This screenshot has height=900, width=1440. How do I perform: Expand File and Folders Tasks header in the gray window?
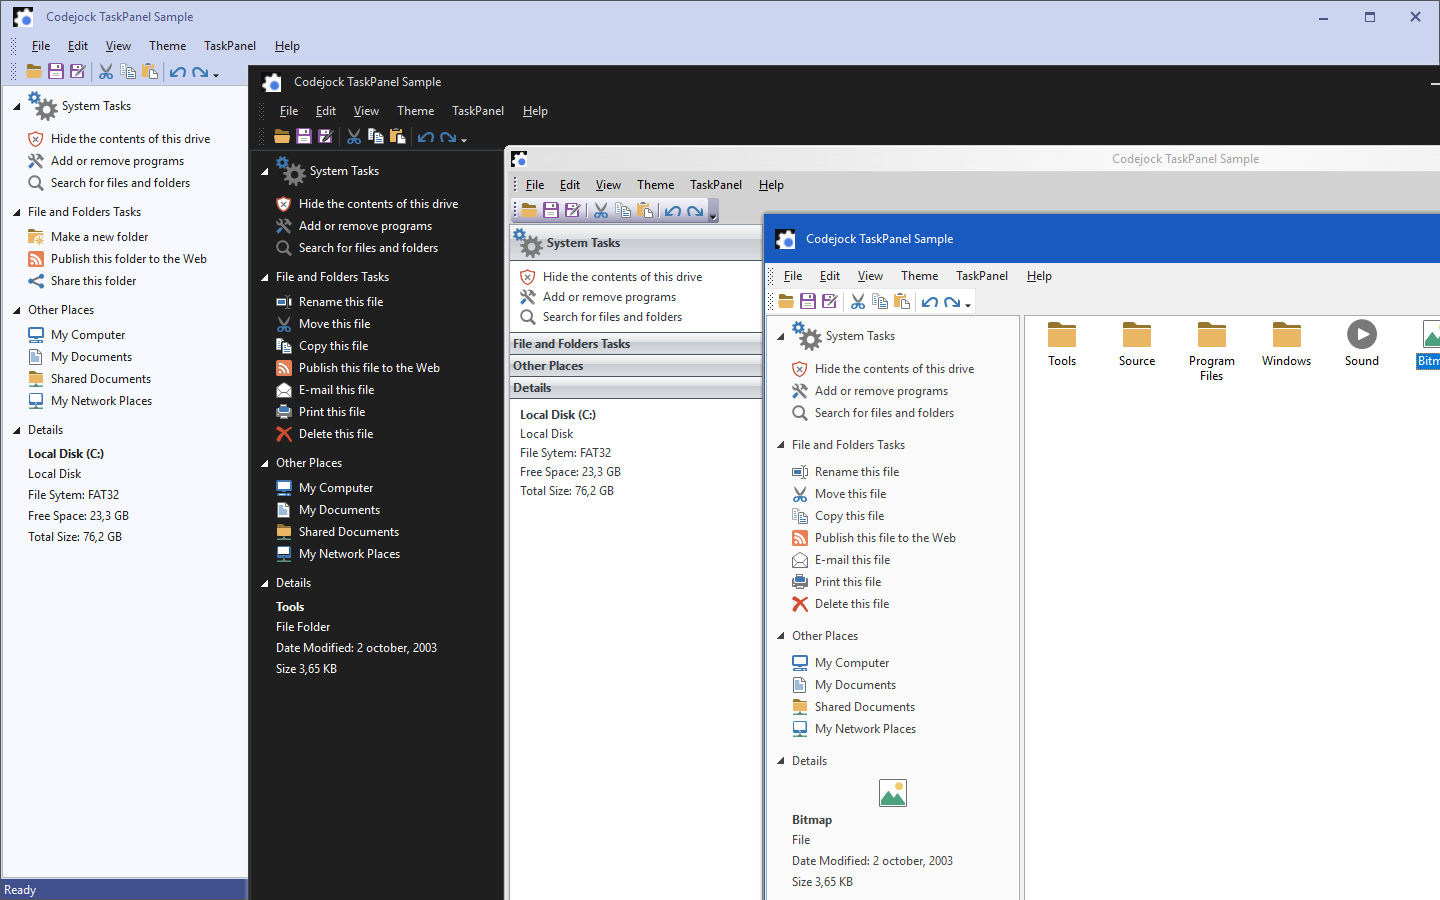636,344
